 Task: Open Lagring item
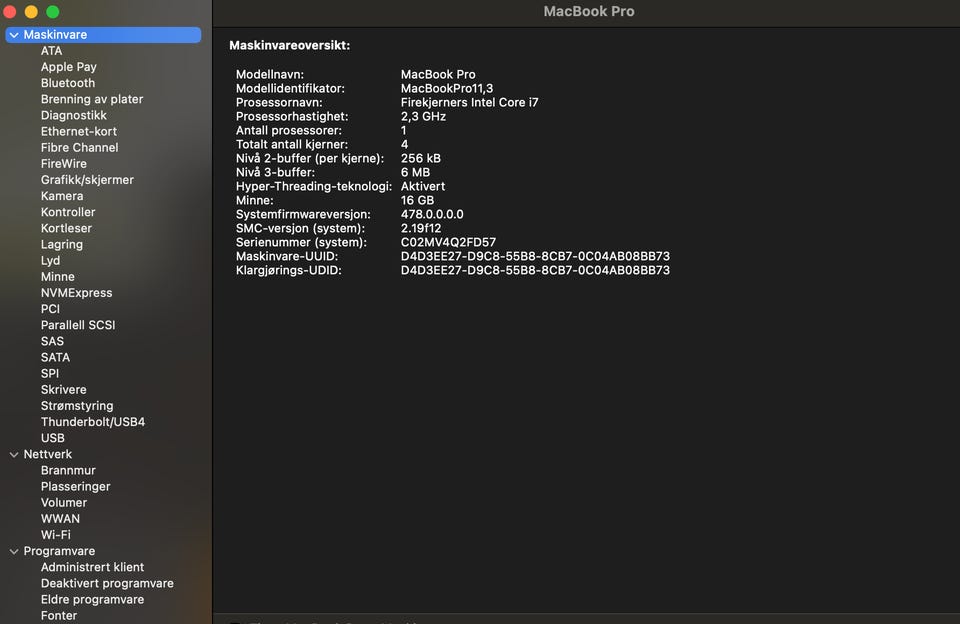(x=62, y=244)
